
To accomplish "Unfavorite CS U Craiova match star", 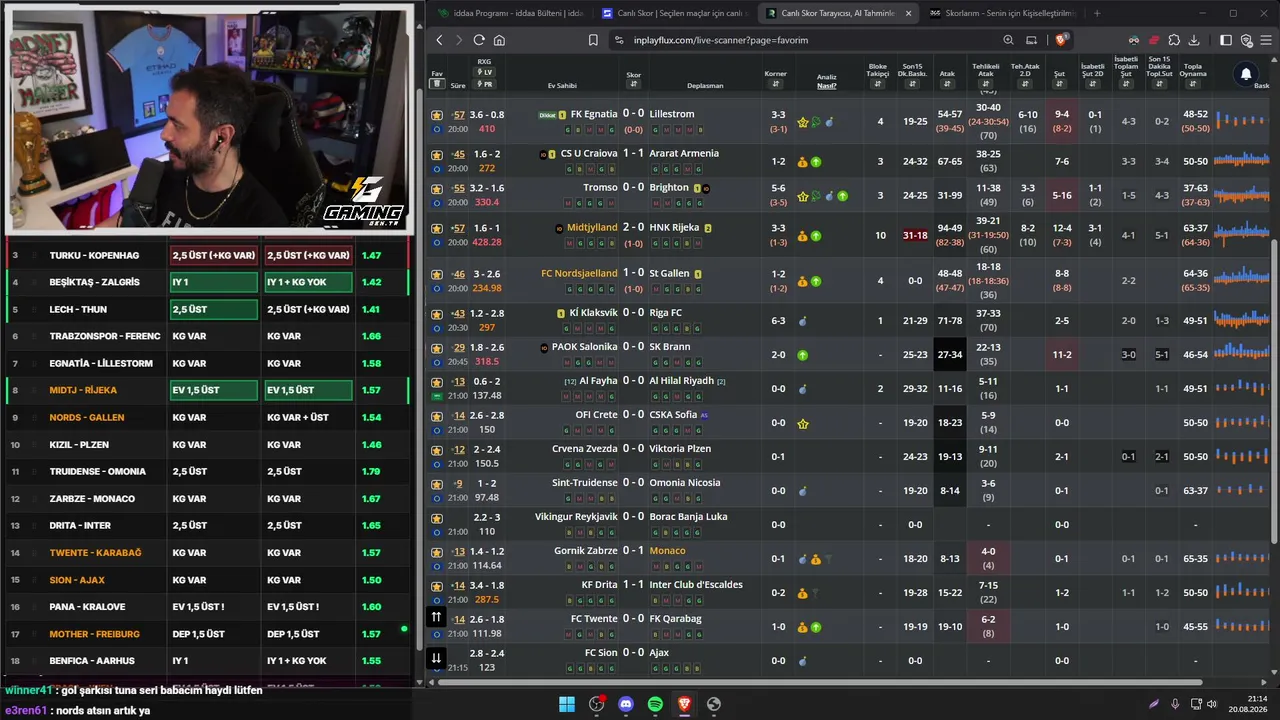I will pyautogui.click(x=437, y=155).
